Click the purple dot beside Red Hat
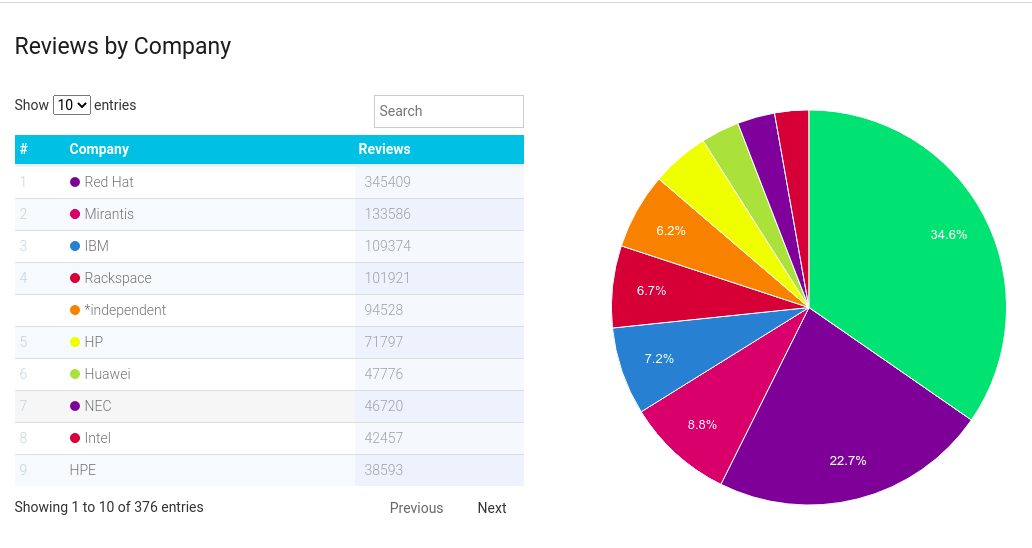The image size is (1032, 548). point(75,182)
